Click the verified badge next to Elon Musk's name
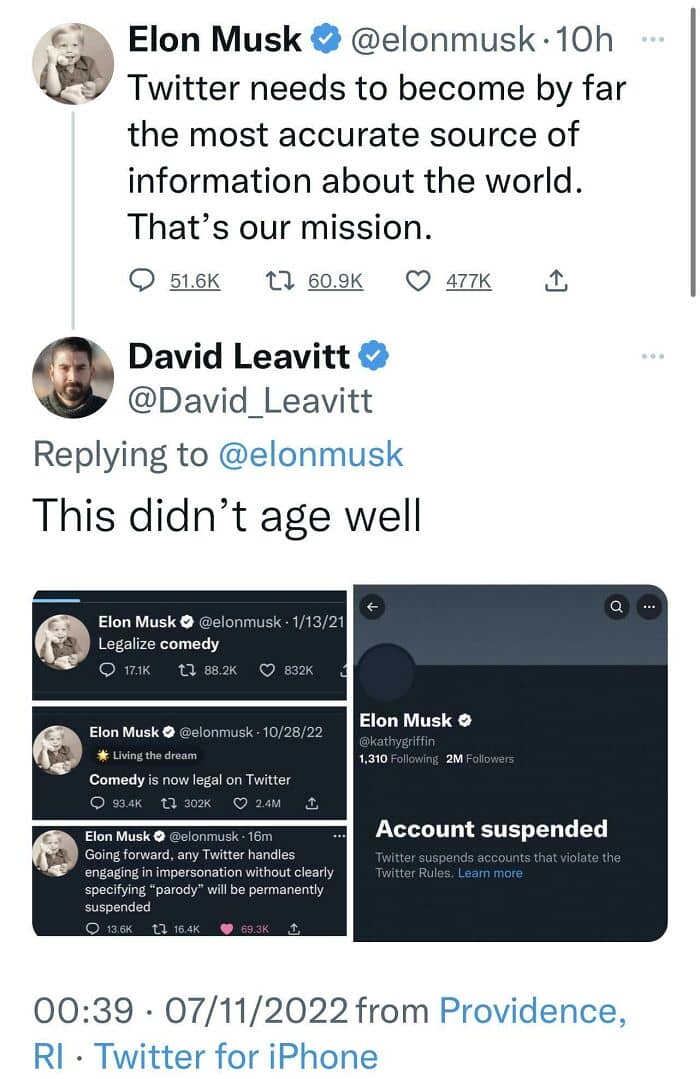 pyautogui.click(x=324, y=40)
